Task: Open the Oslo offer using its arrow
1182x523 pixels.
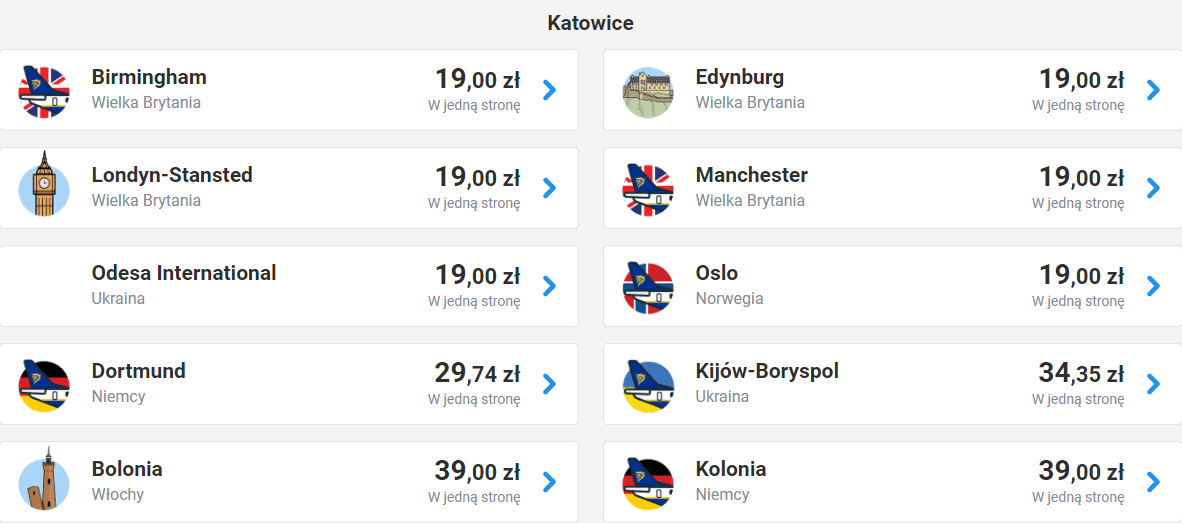Action: click(x=1153, y=286)
